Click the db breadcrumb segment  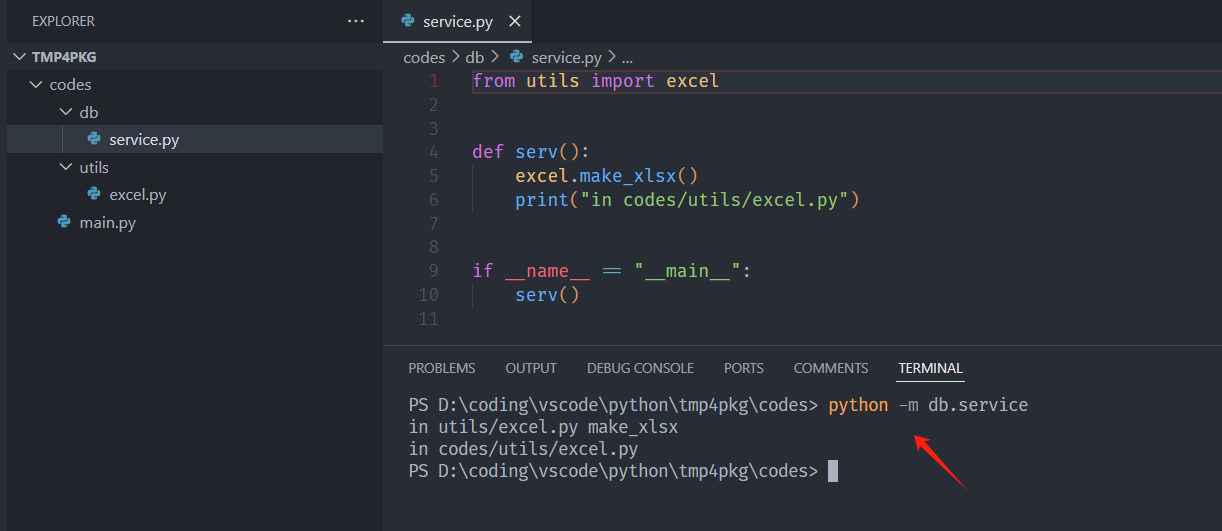(476, 57)
